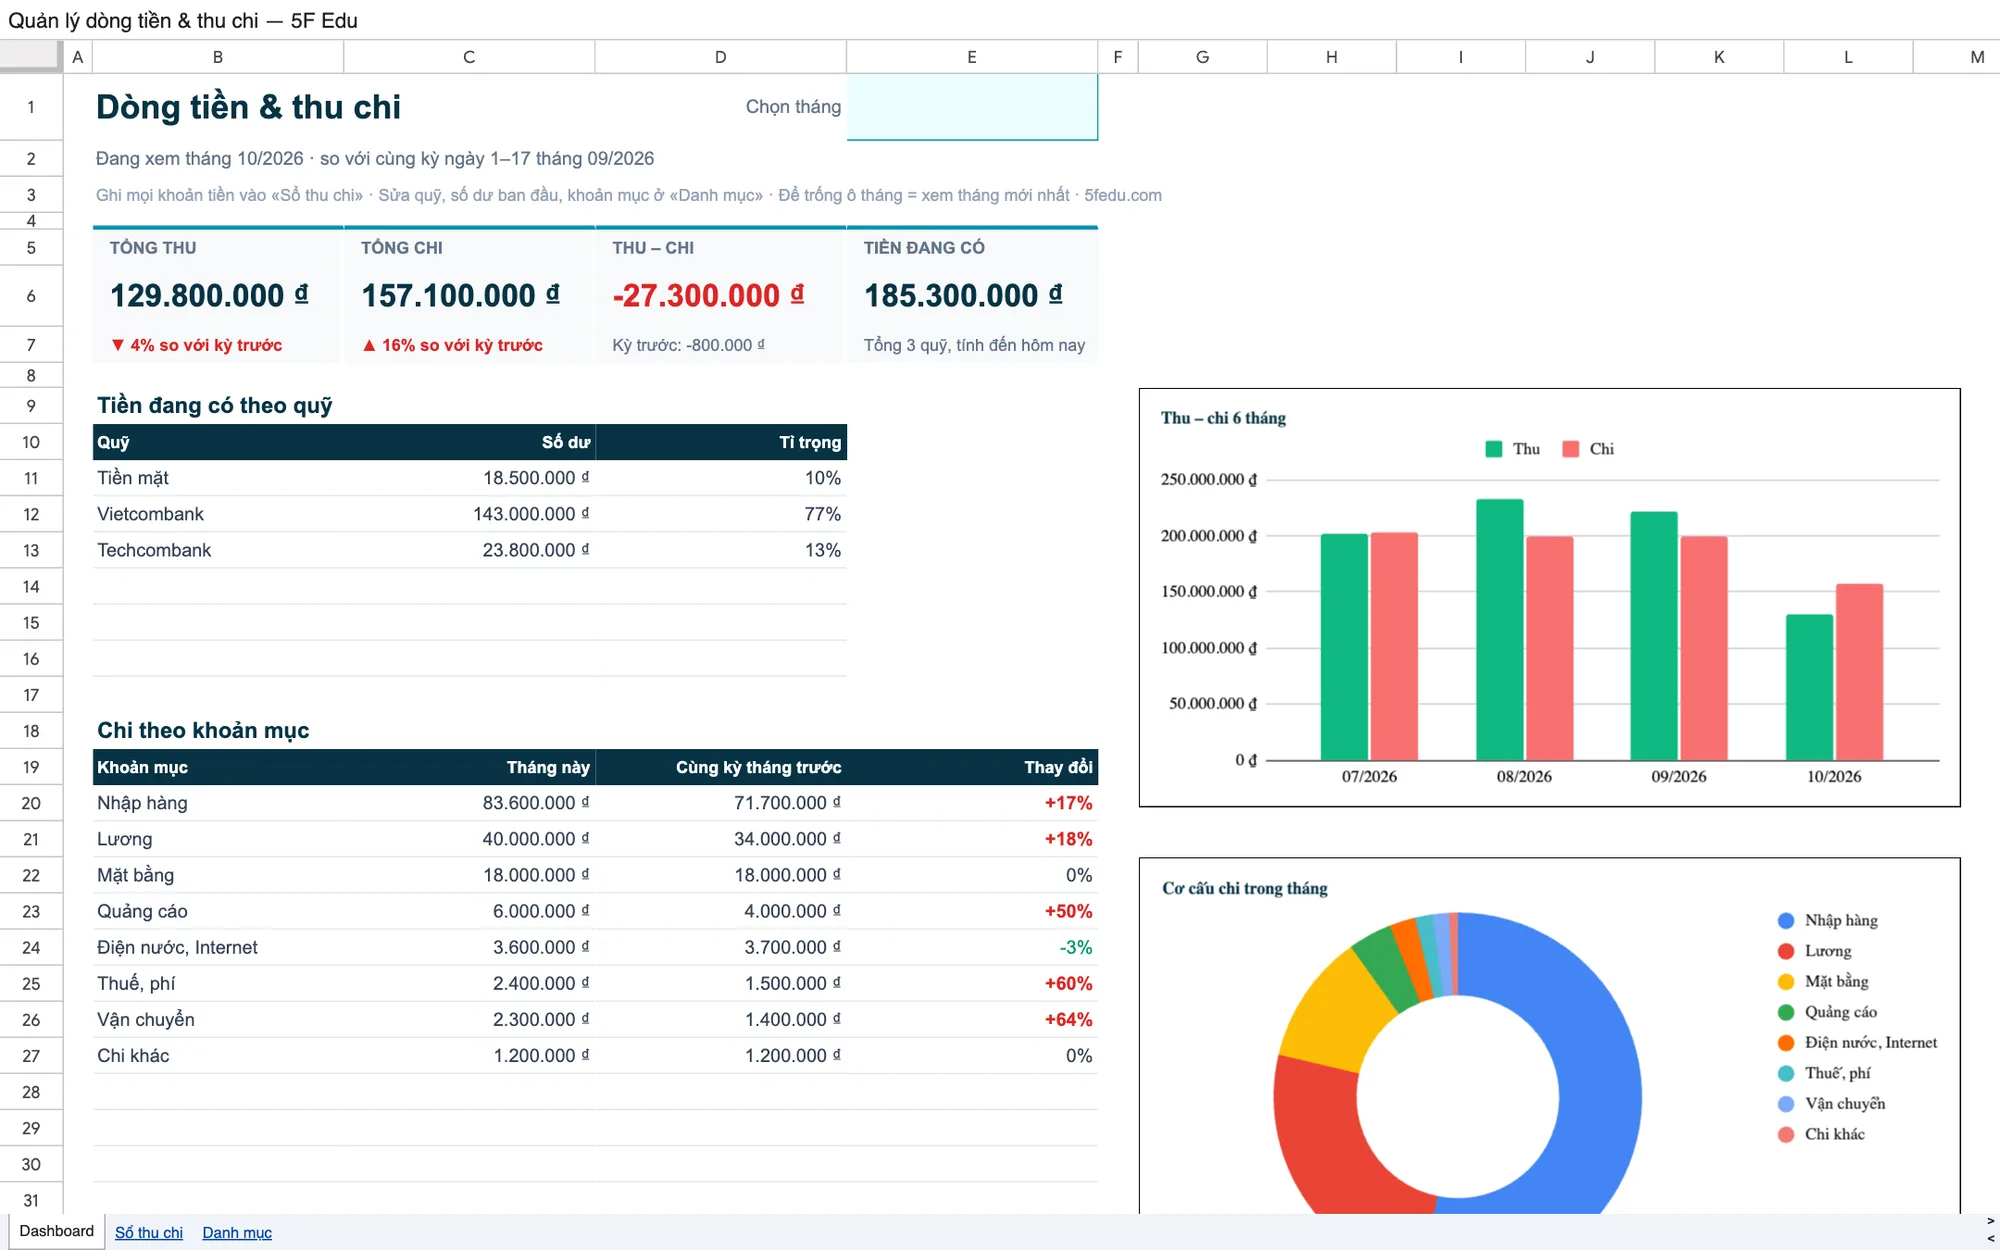Click the blue Nhập hàng donut slice
The image size is (2000, 1250).
(x=1600, y=1080)
